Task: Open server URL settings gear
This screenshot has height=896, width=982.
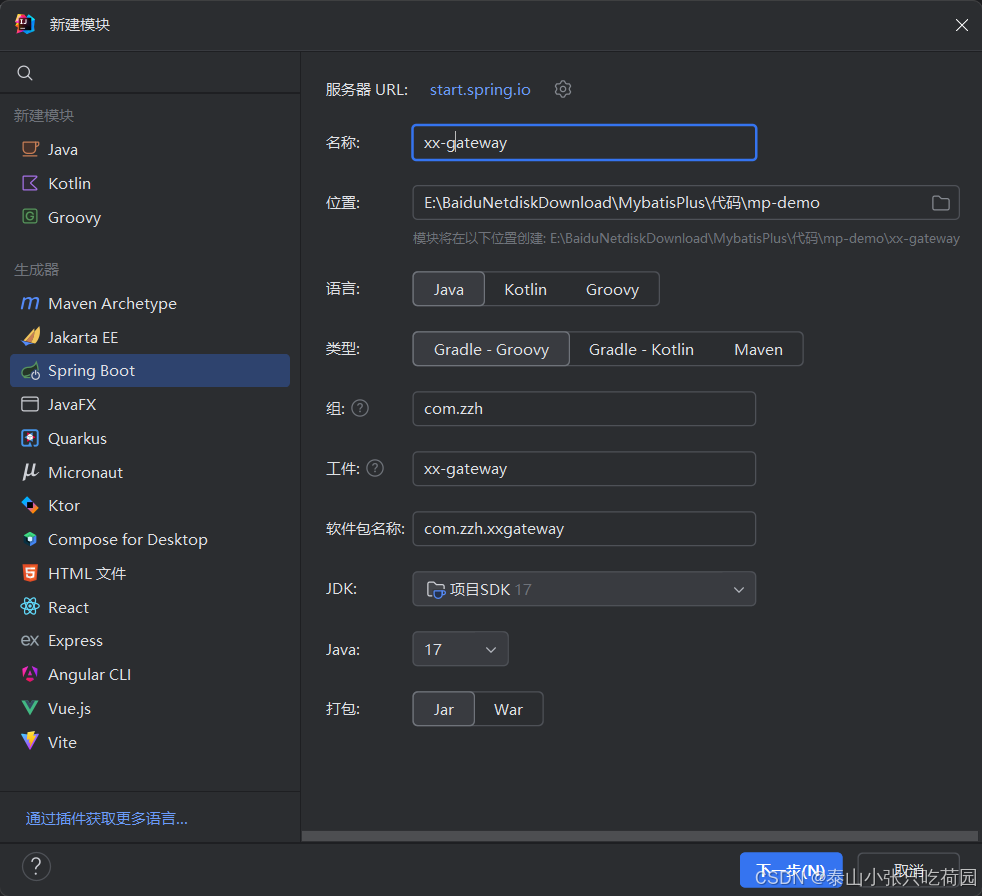Action: (x=562, y=90)
